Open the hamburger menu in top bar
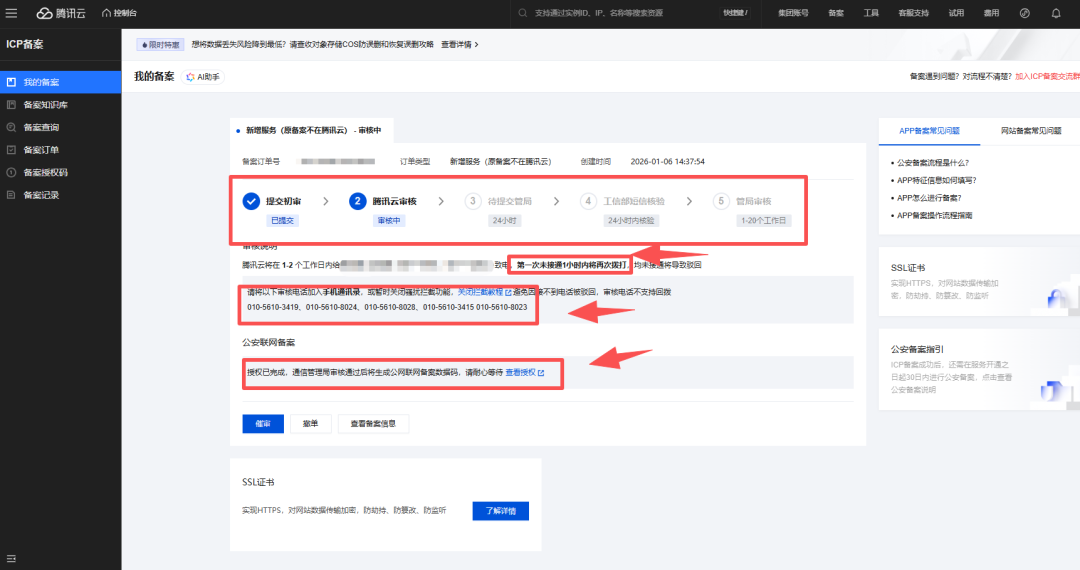Screen dimensions: 1080x570 click(11, 13)
